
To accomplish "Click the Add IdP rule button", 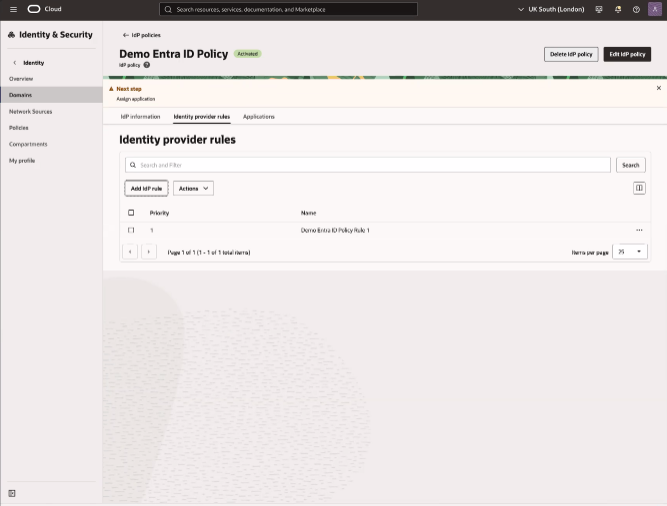I will [146, 188].
